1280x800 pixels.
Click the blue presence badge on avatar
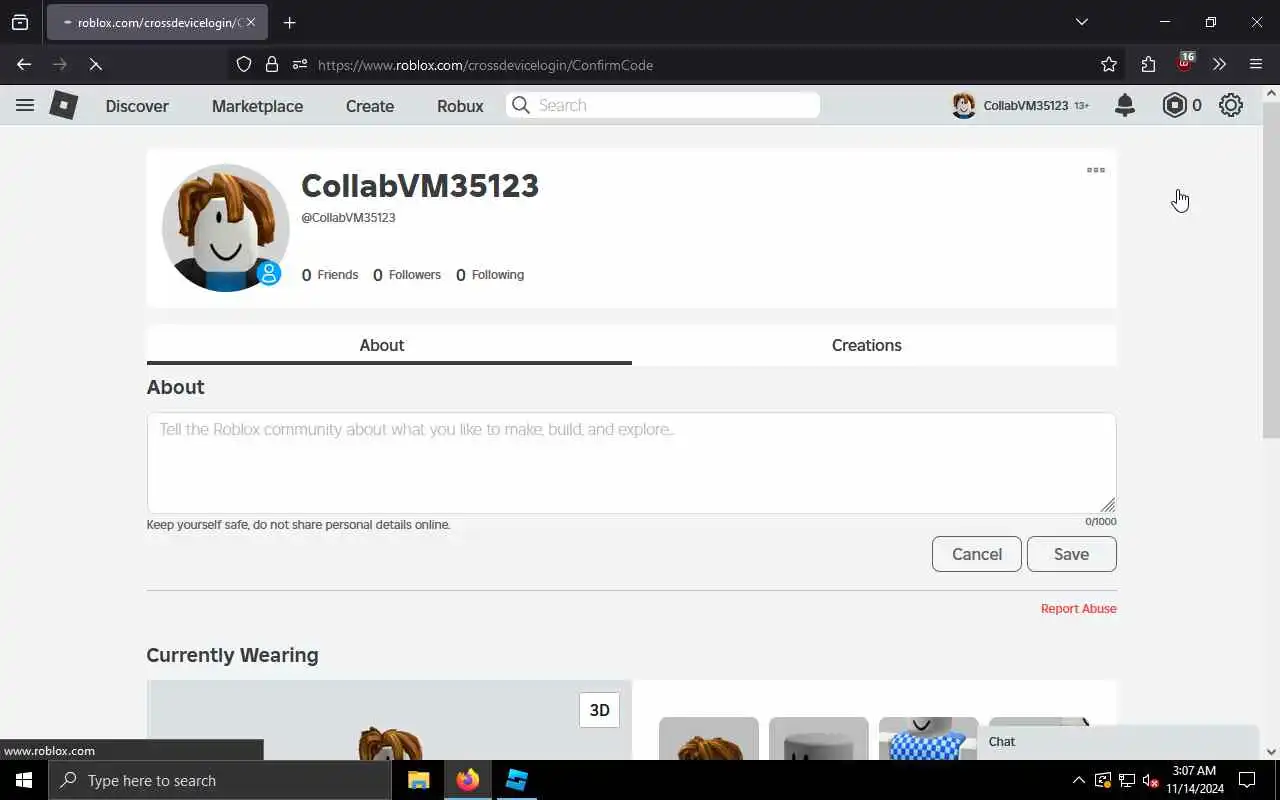(x=269, y=273)
